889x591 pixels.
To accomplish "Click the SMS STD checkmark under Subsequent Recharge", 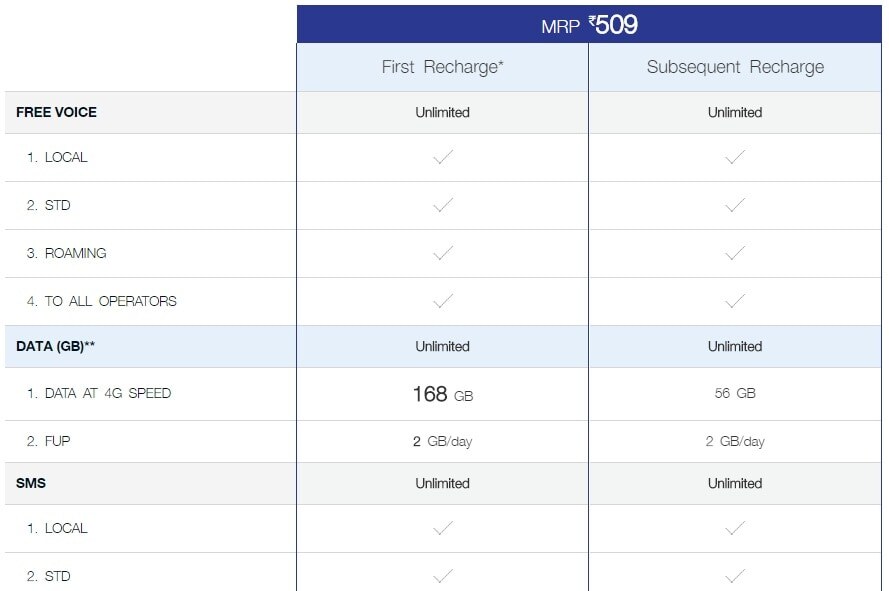I will (735, 576).
